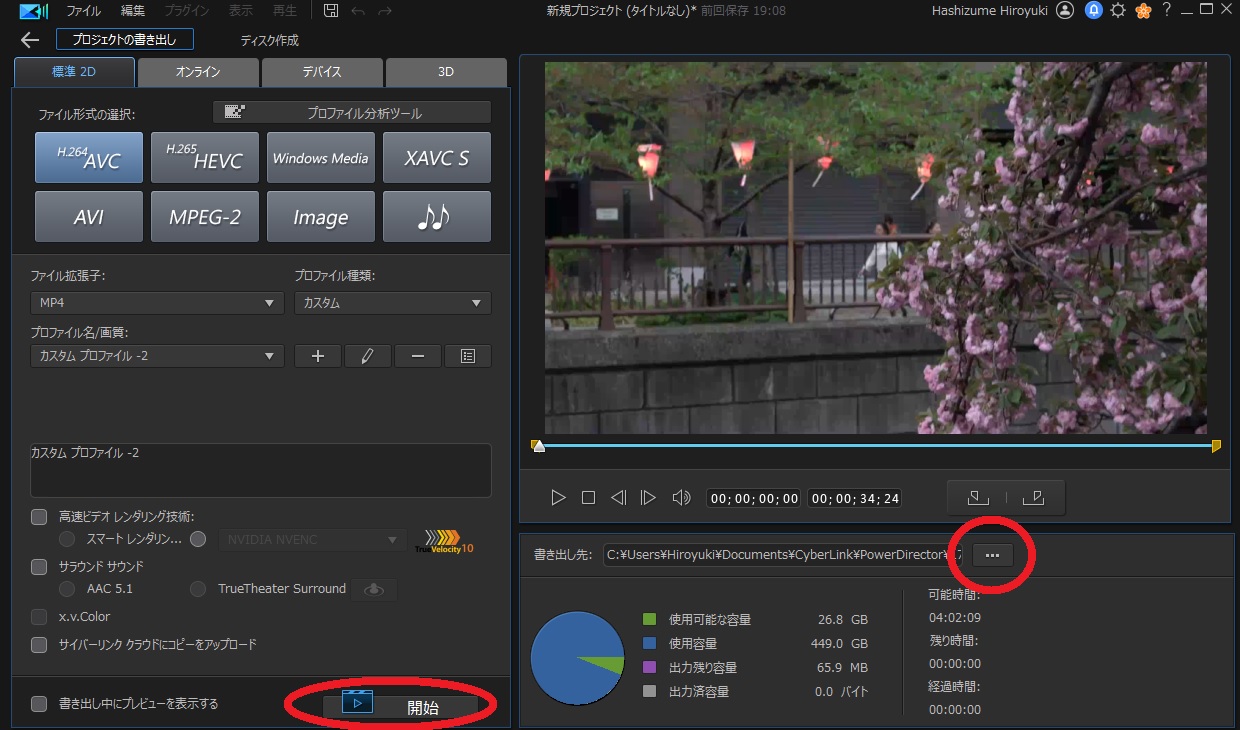Select Image file format
The width and height of the screenshot is (1240, 730).
pos(321,217)
